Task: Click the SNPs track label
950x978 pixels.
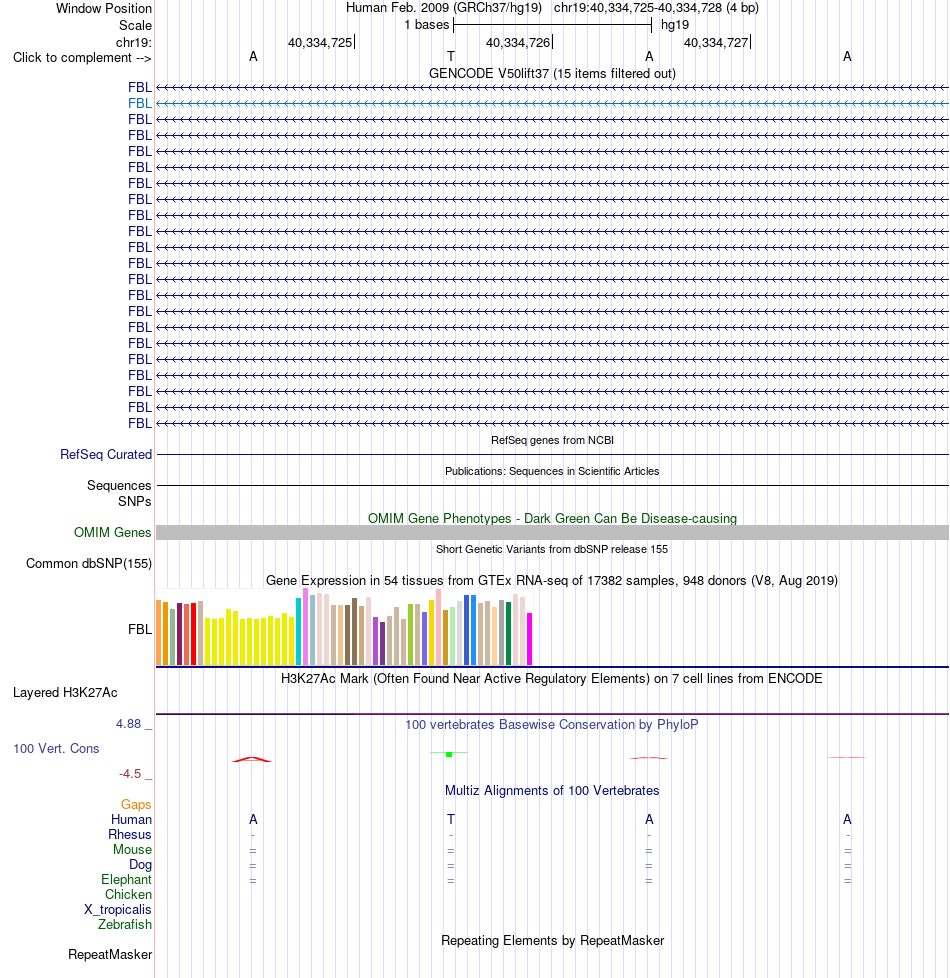Action: point(135,501)
